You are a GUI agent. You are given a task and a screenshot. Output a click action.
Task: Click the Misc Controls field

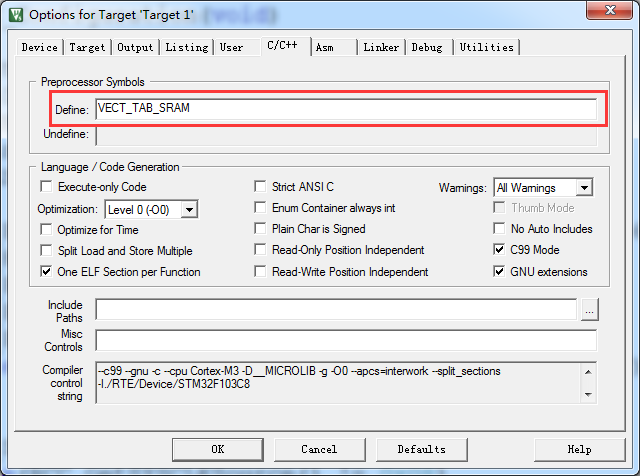click(x=346, y=340)
